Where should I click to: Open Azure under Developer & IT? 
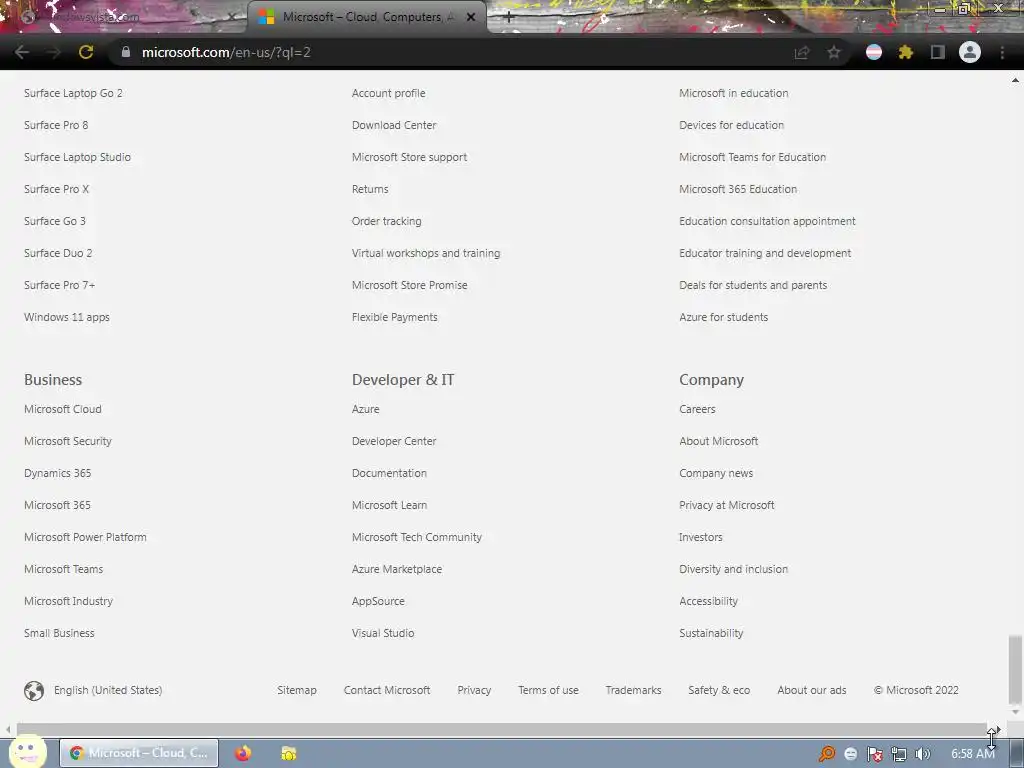[366, 409]
